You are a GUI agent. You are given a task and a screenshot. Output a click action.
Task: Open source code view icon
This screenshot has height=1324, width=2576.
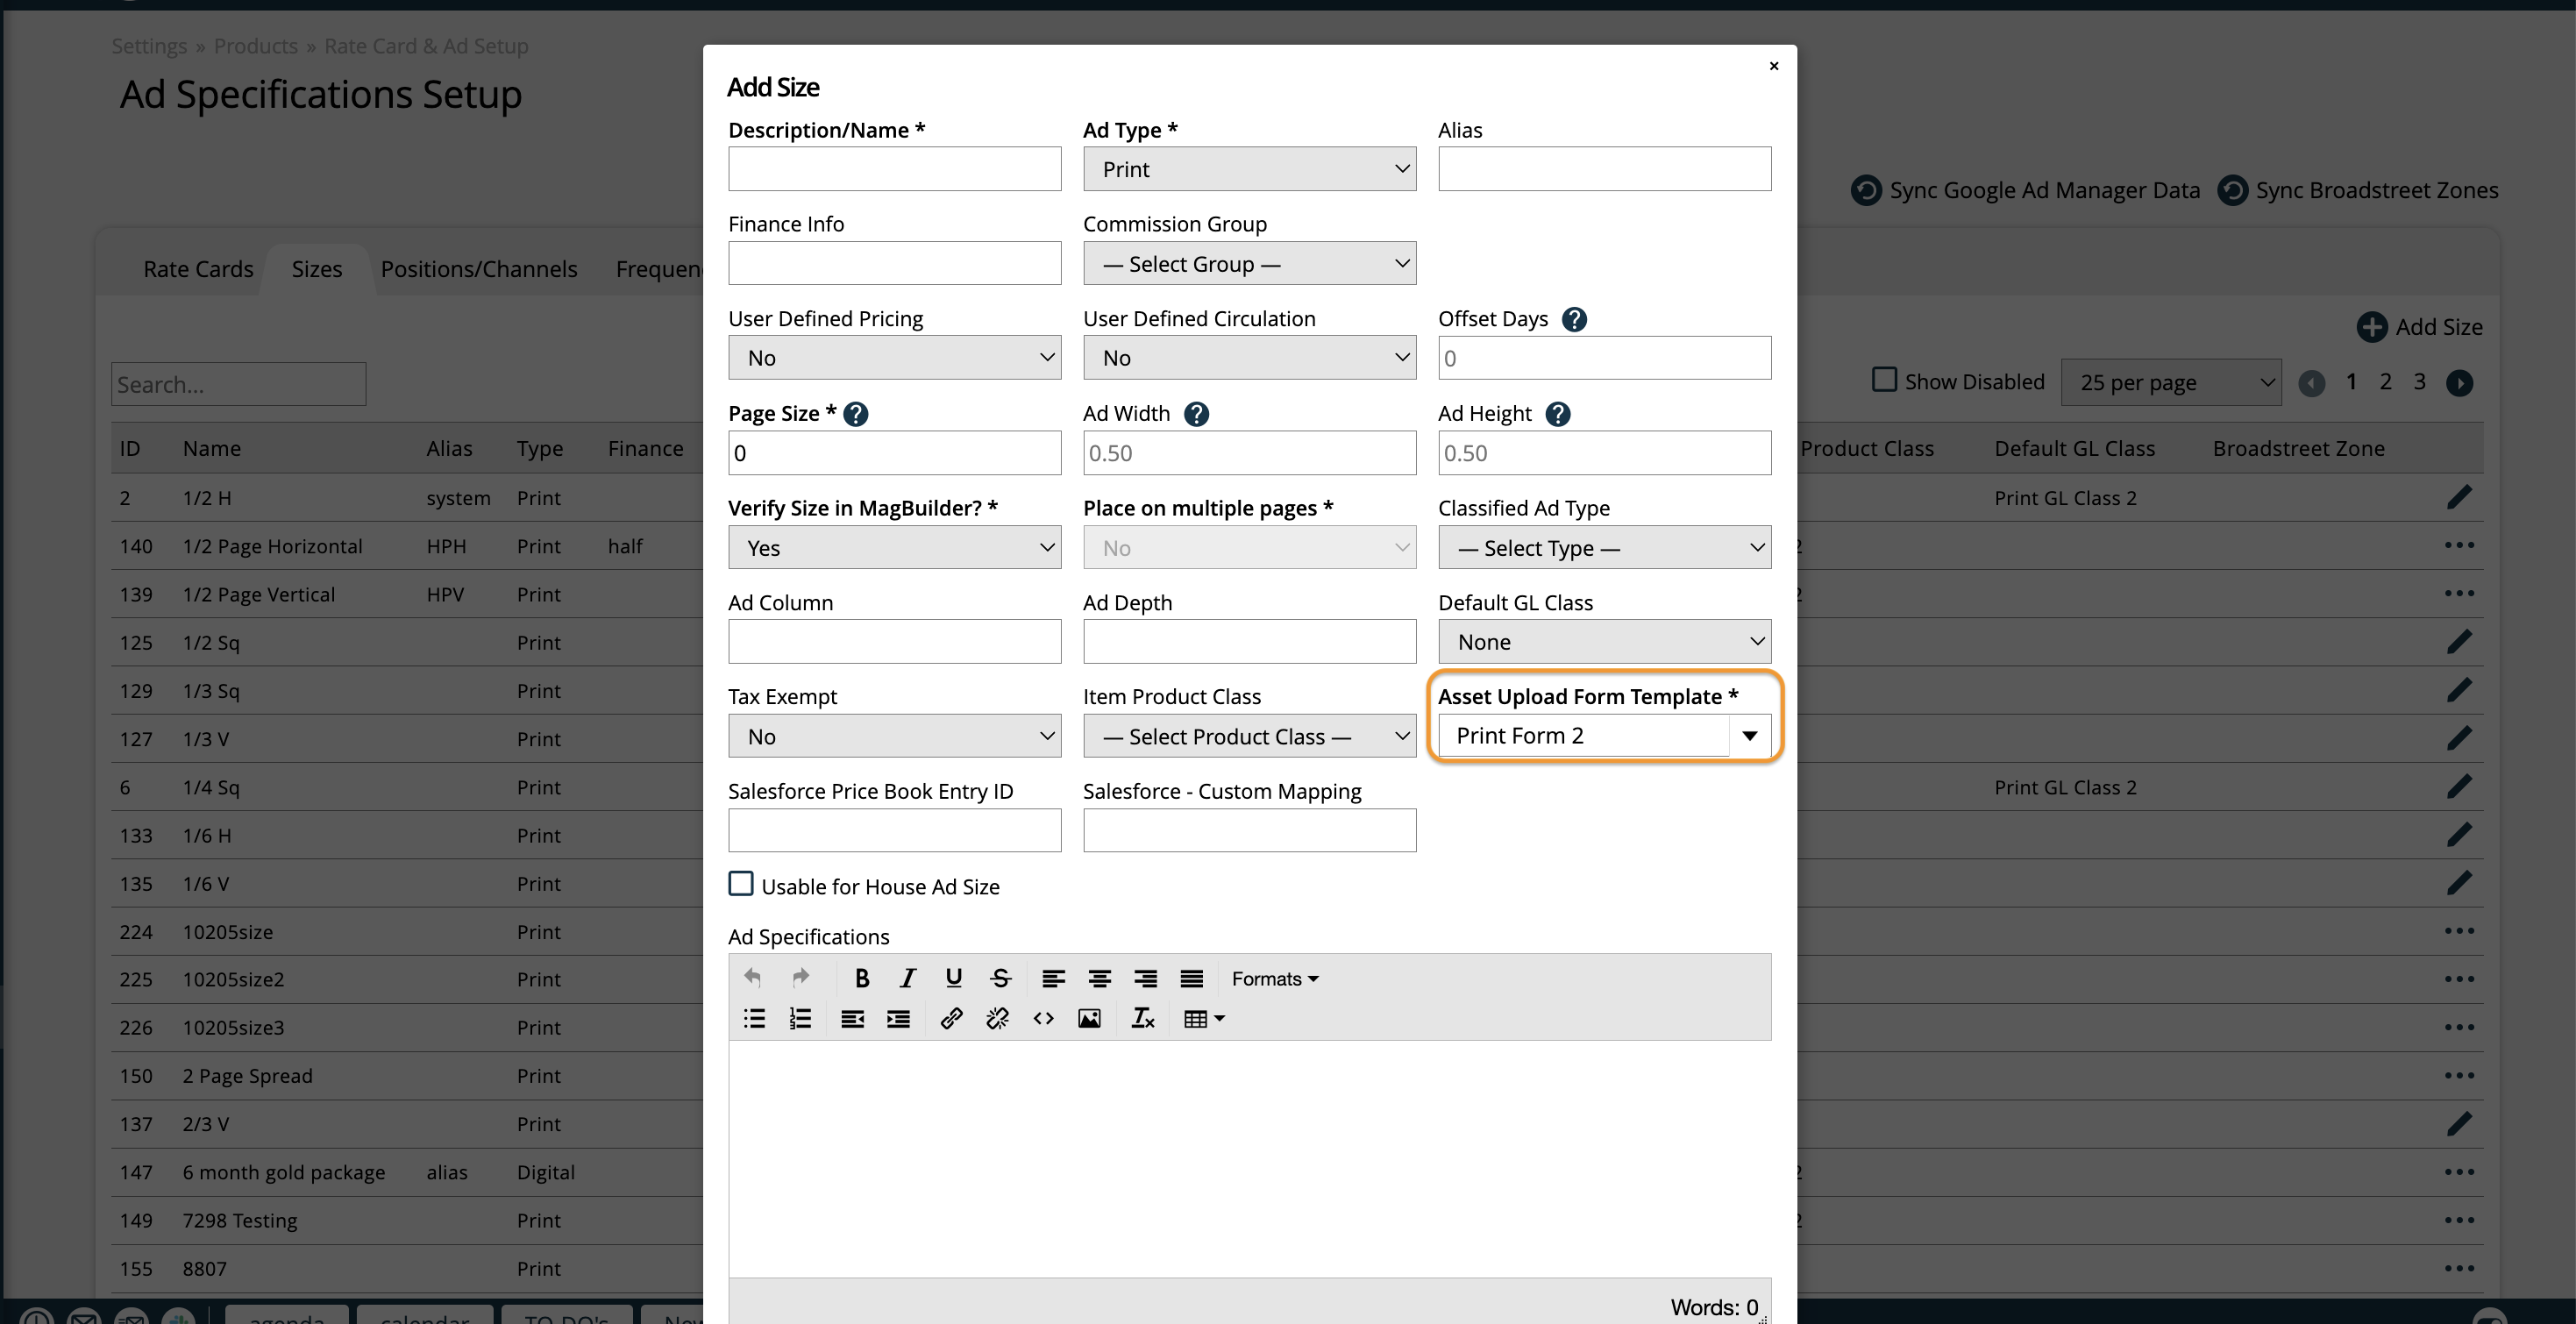1043,1018
